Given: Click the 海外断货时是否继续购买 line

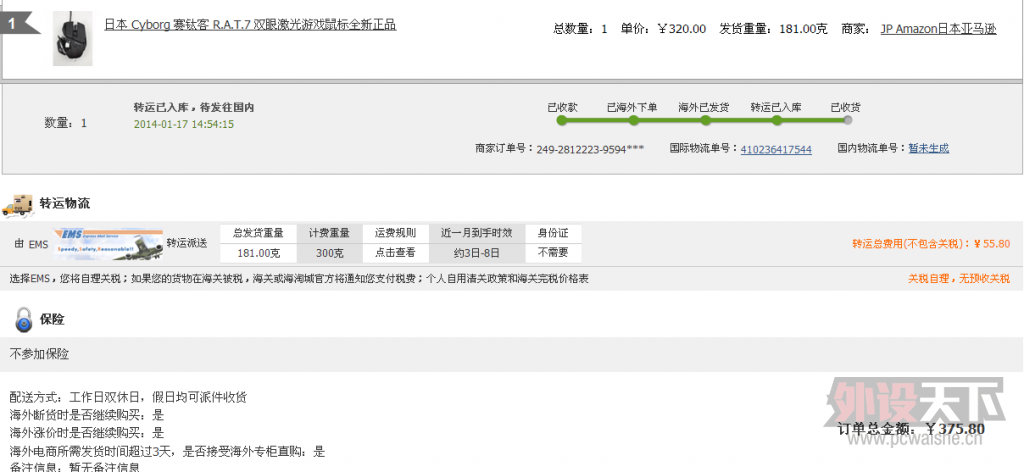Looking at the screenshot, I should (87, 415).
